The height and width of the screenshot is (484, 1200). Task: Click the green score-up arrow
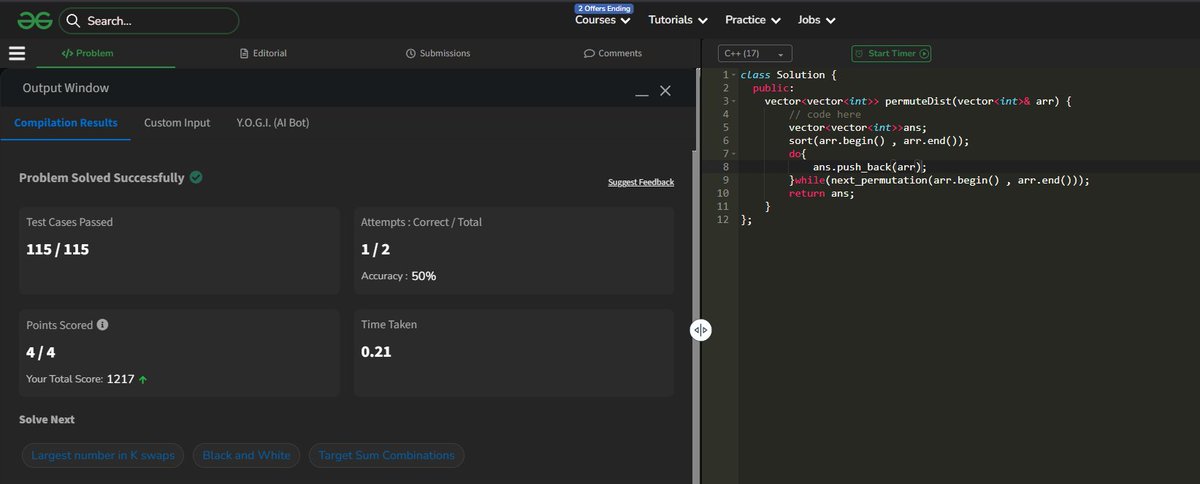click(144, 380)
